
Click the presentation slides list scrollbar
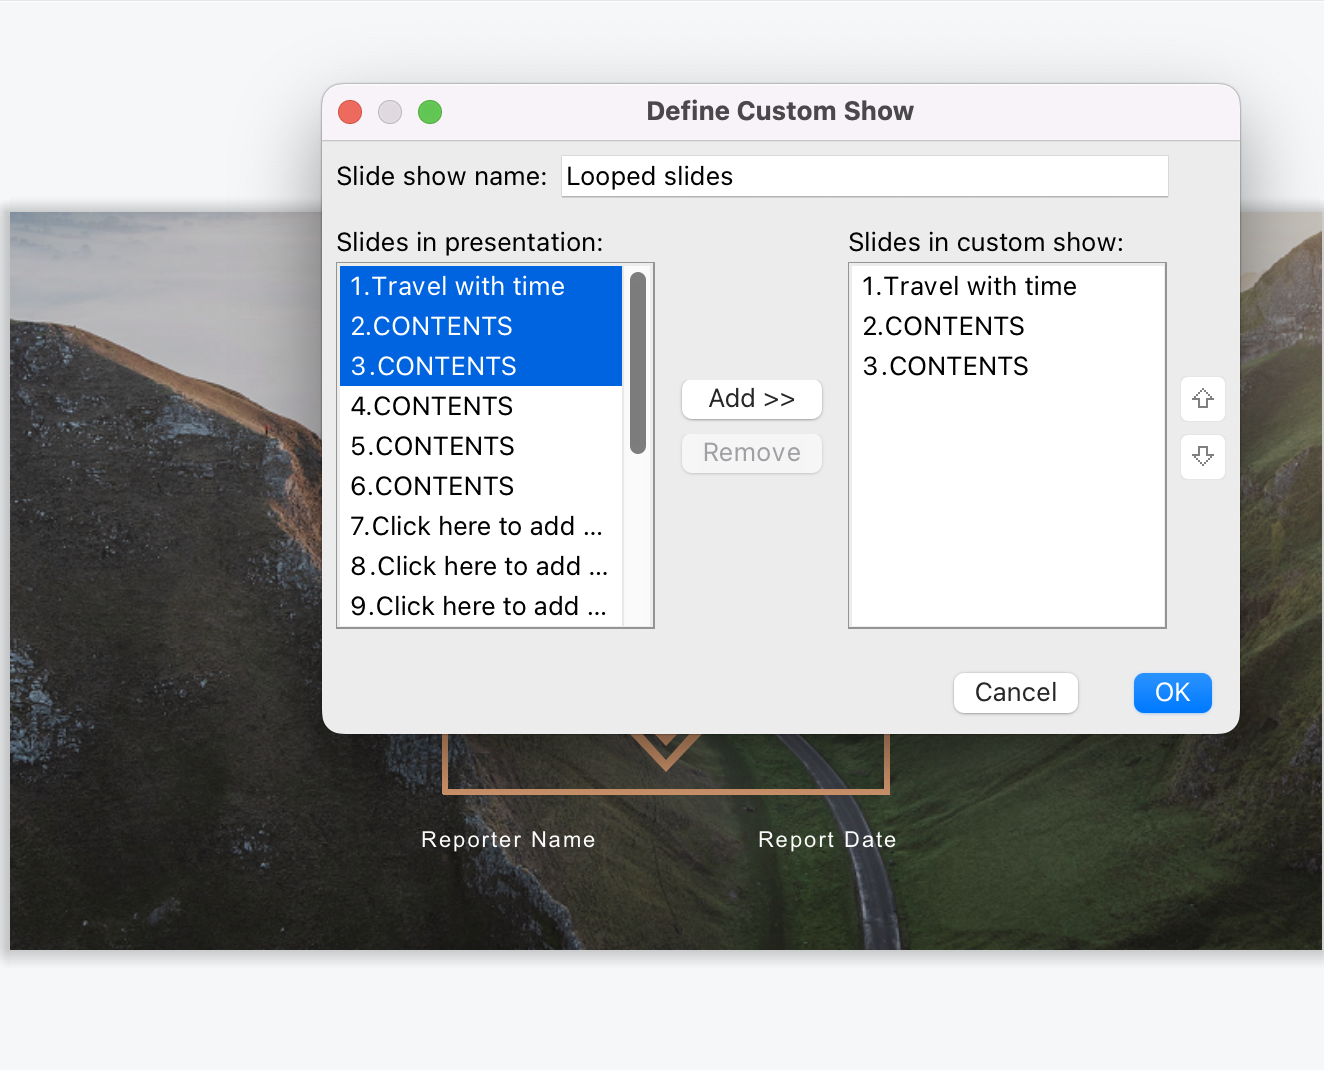click(638, 363)
